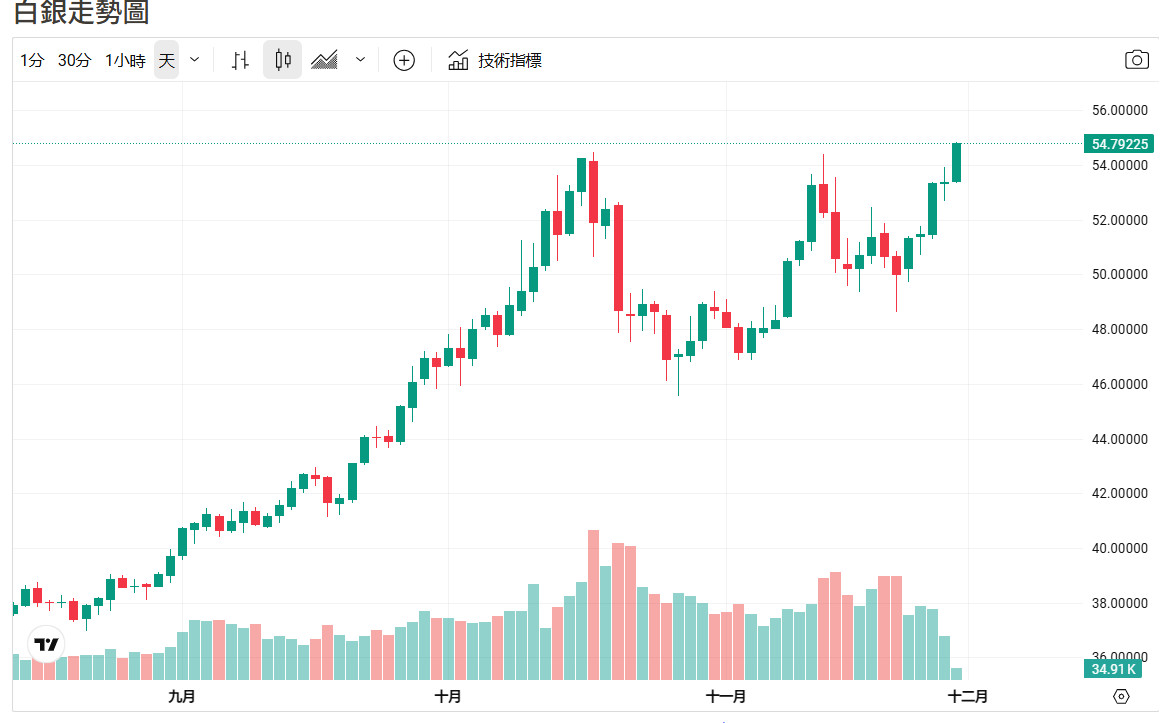Expand the chart style dropdown arrow
The image size is (1163, 723).
[x=360, y=60]
